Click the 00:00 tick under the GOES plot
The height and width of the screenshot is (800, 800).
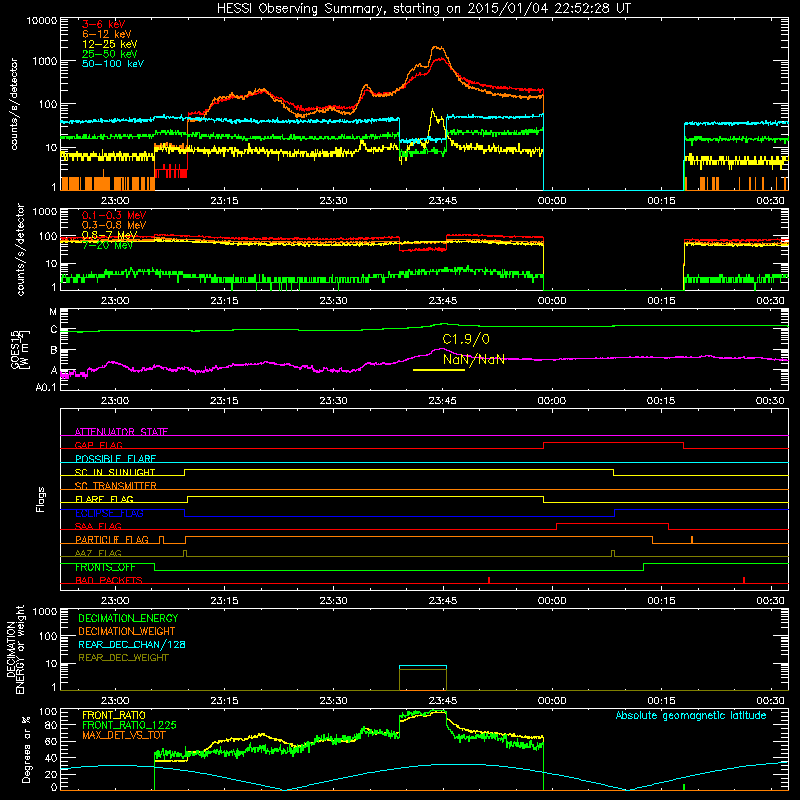pos(552,401)
